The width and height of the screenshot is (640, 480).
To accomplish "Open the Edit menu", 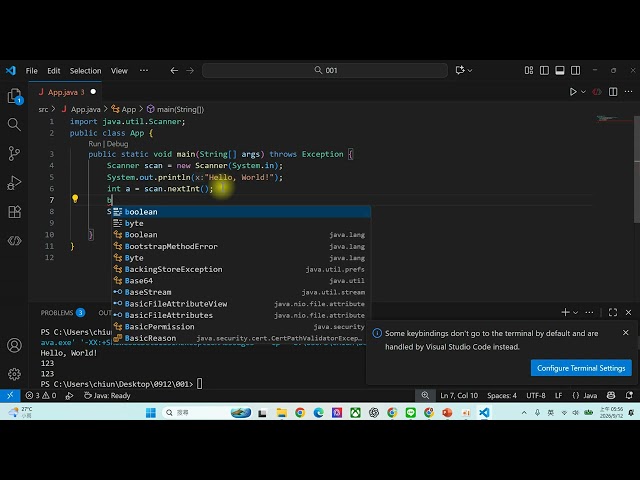I will [x=53, y=71].
